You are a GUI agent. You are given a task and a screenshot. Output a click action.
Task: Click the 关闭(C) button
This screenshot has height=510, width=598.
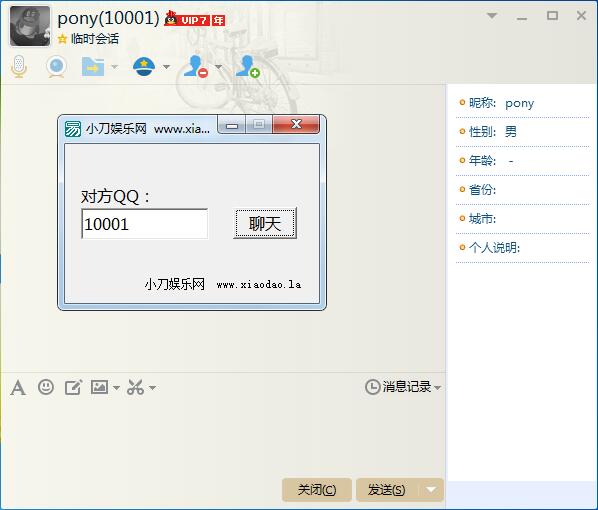point(317,490)
